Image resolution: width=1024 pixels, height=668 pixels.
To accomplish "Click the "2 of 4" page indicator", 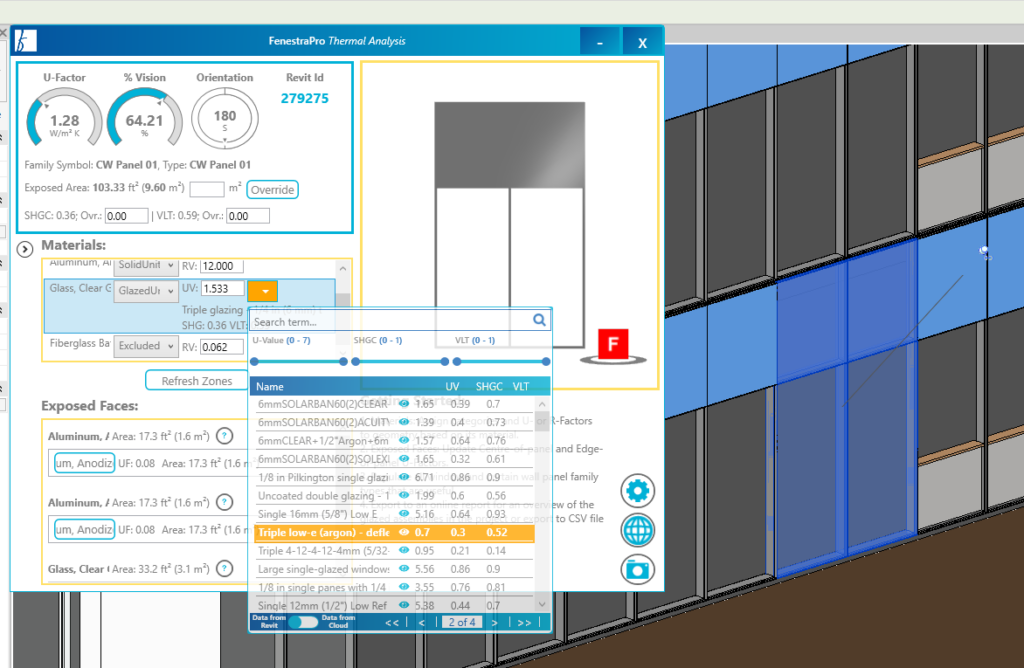I will [x=462, y=622].
